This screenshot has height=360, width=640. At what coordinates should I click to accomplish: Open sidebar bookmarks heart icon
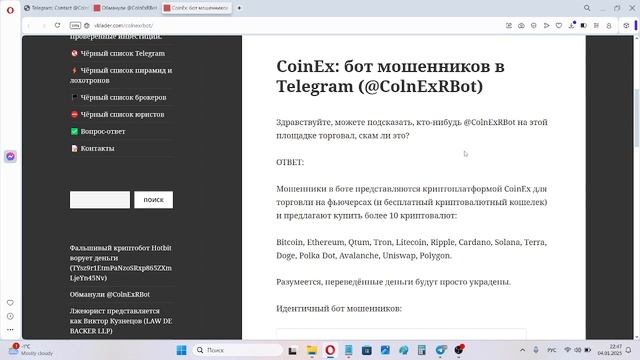click(10, 302)
